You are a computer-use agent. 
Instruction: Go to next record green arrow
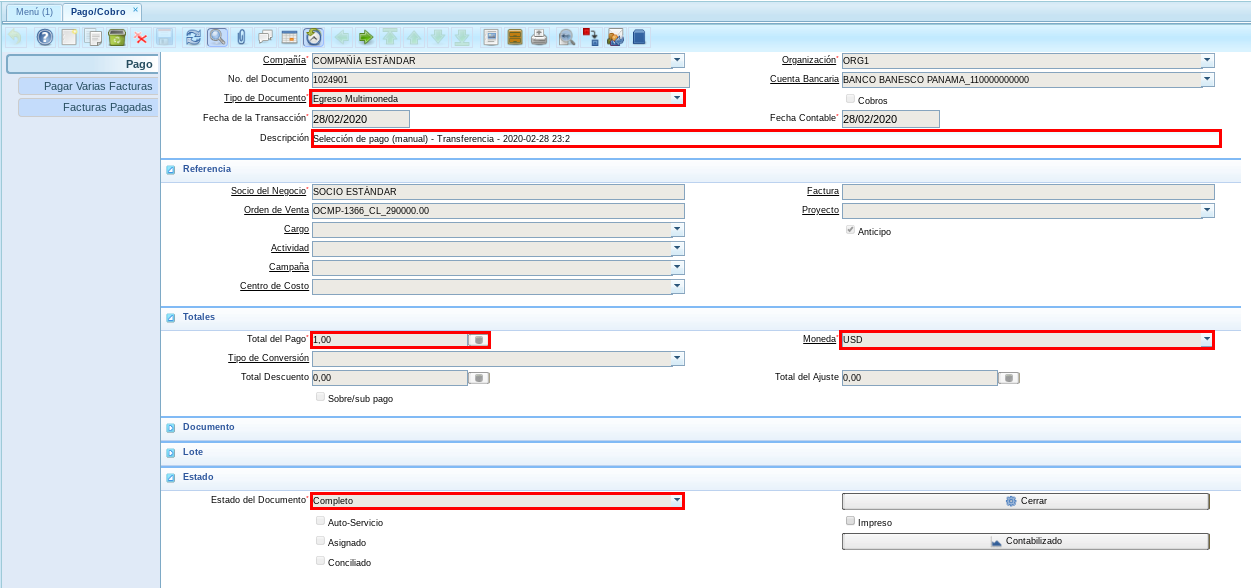tap(366, 37)
